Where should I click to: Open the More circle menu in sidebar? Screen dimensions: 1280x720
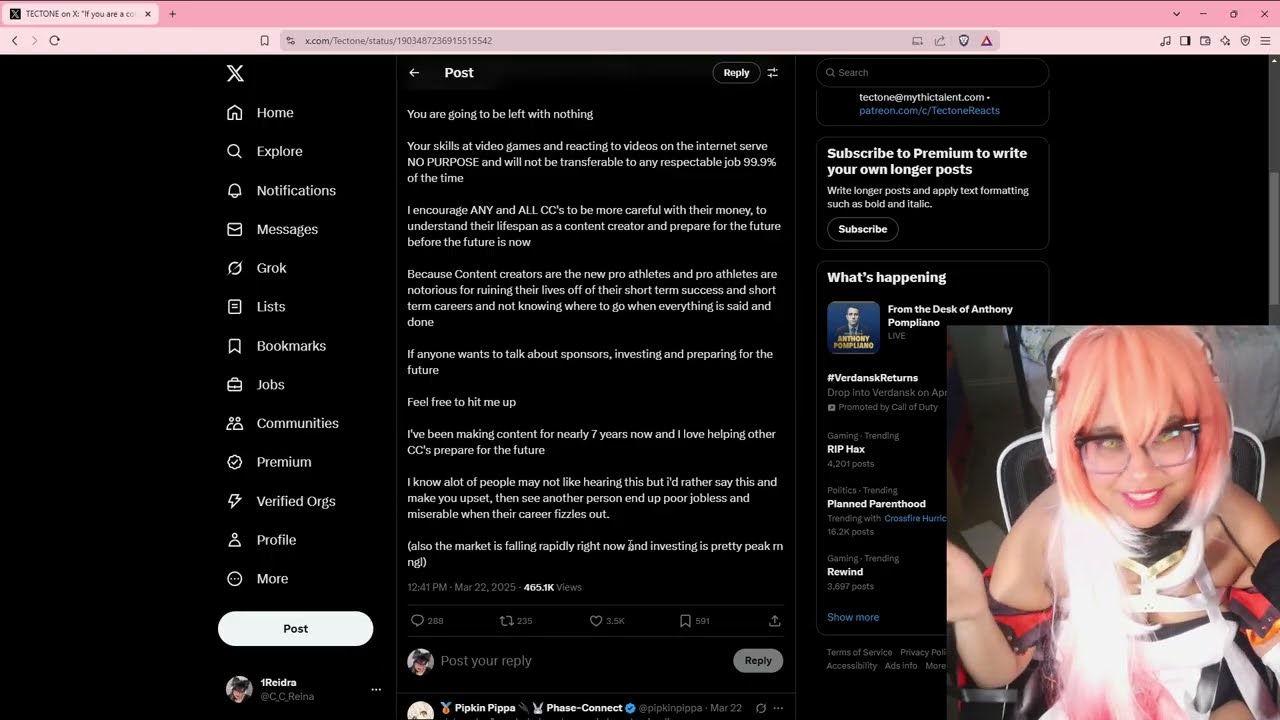(235, 579)
